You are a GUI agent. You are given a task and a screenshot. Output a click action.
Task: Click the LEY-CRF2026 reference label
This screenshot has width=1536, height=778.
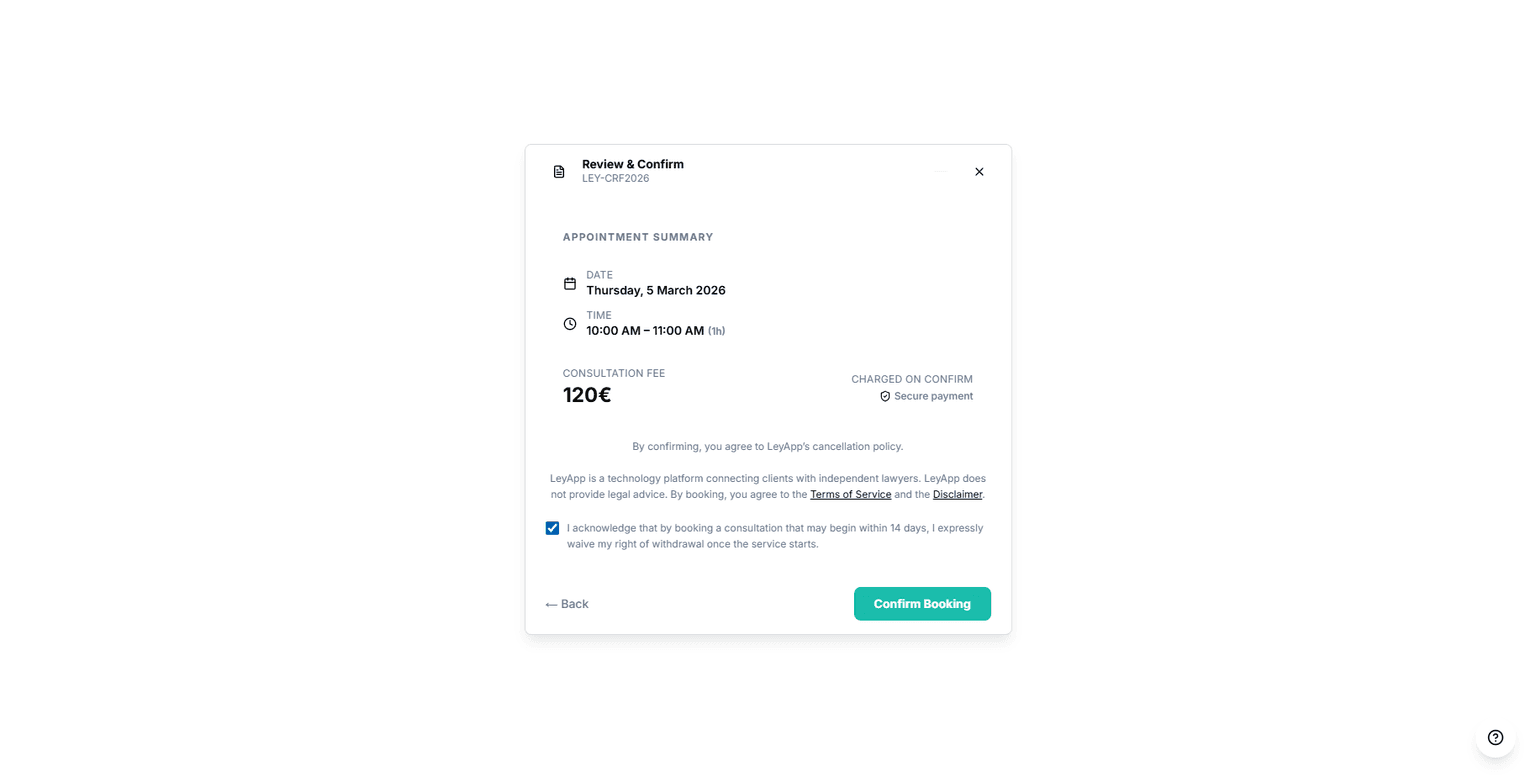click(617, 178)
